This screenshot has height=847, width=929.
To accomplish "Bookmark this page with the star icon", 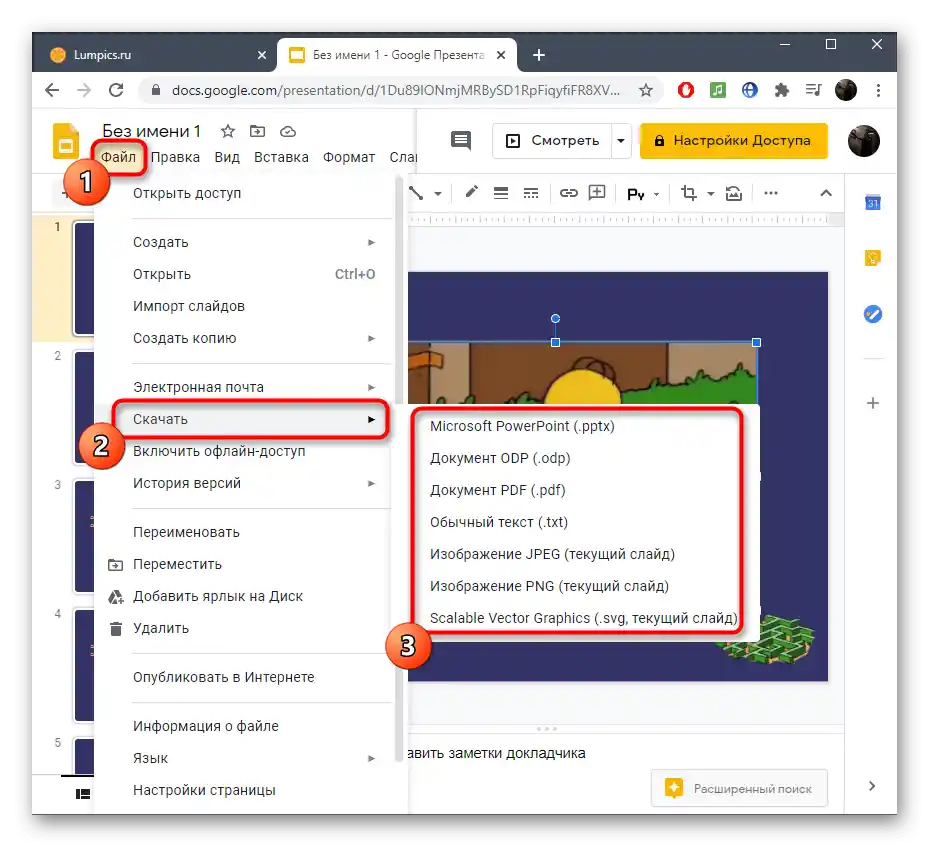I will pyautogui.click(x=646, y=90).
